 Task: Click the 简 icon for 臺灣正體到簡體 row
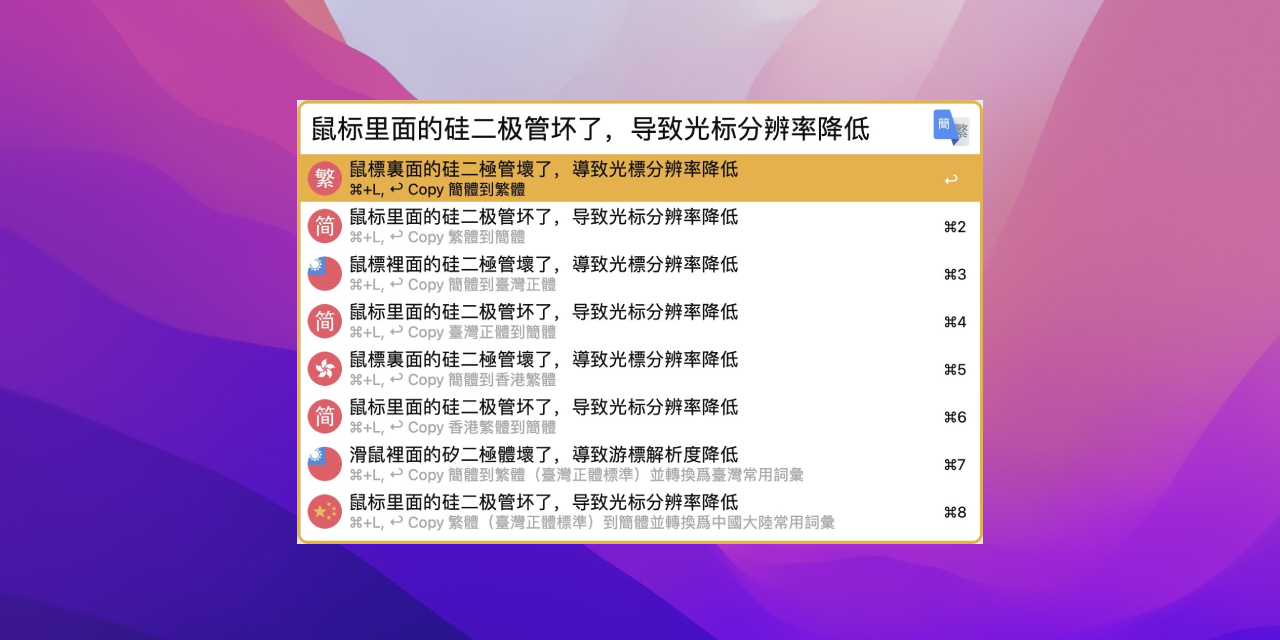click(x=325, y=322)
